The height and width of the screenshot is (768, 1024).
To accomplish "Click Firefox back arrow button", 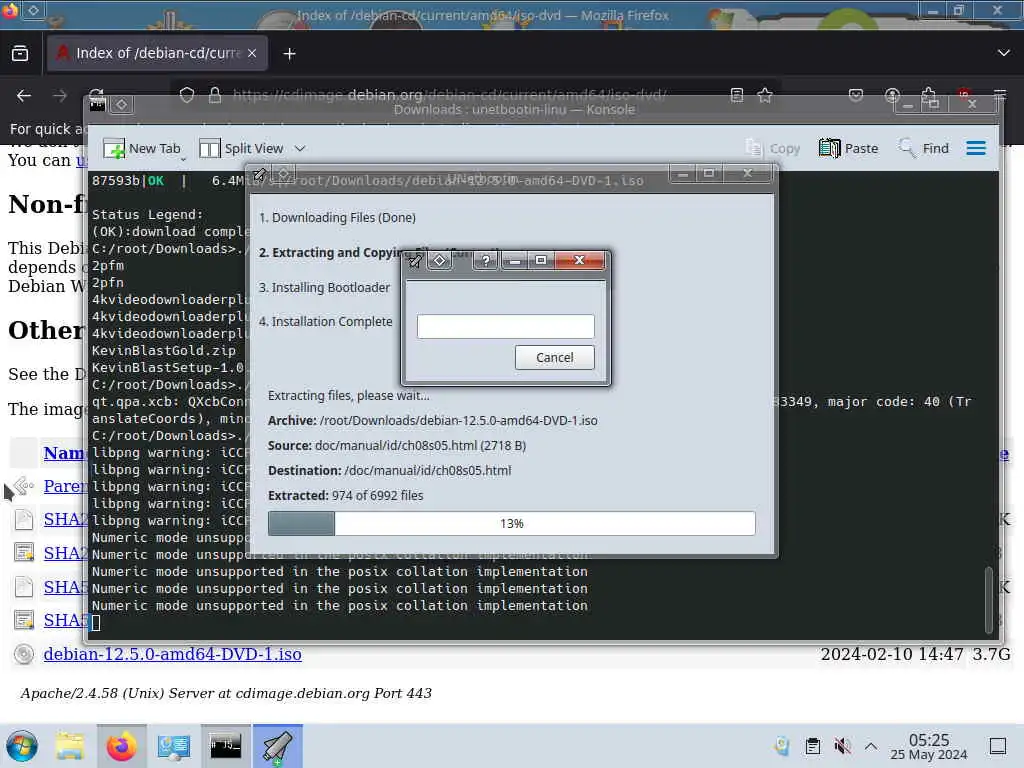I will pyautogui.click(x=24, y=96).
